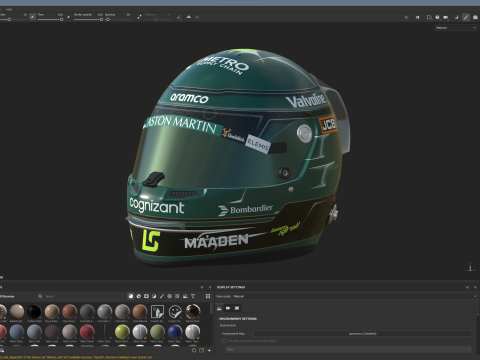Click the orange warning message in status bar
480x360 pixels.
(x=76, y=357)
